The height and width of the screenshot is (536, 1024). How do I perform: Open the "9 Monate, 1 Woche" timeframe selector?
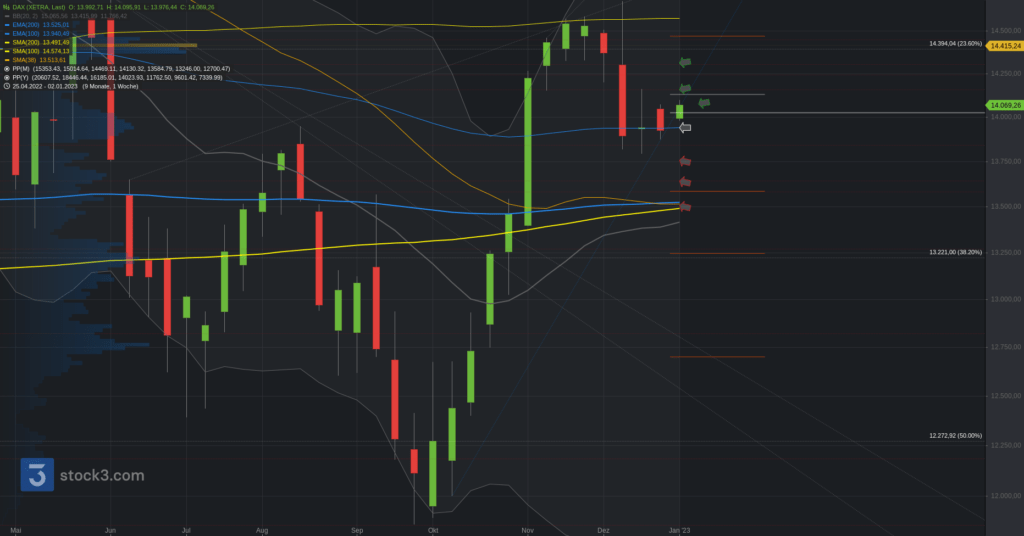110,86
